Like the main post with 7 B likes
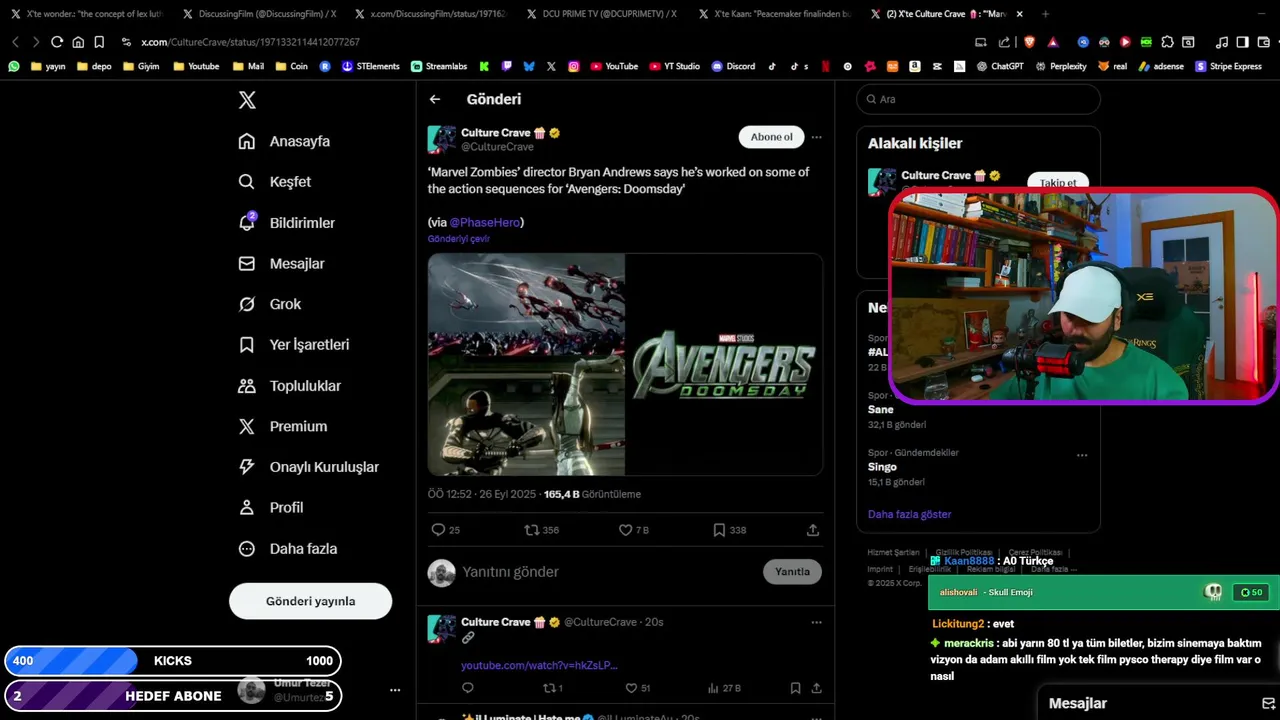Viewport: 1280px width, 720px height. [633, 530]
